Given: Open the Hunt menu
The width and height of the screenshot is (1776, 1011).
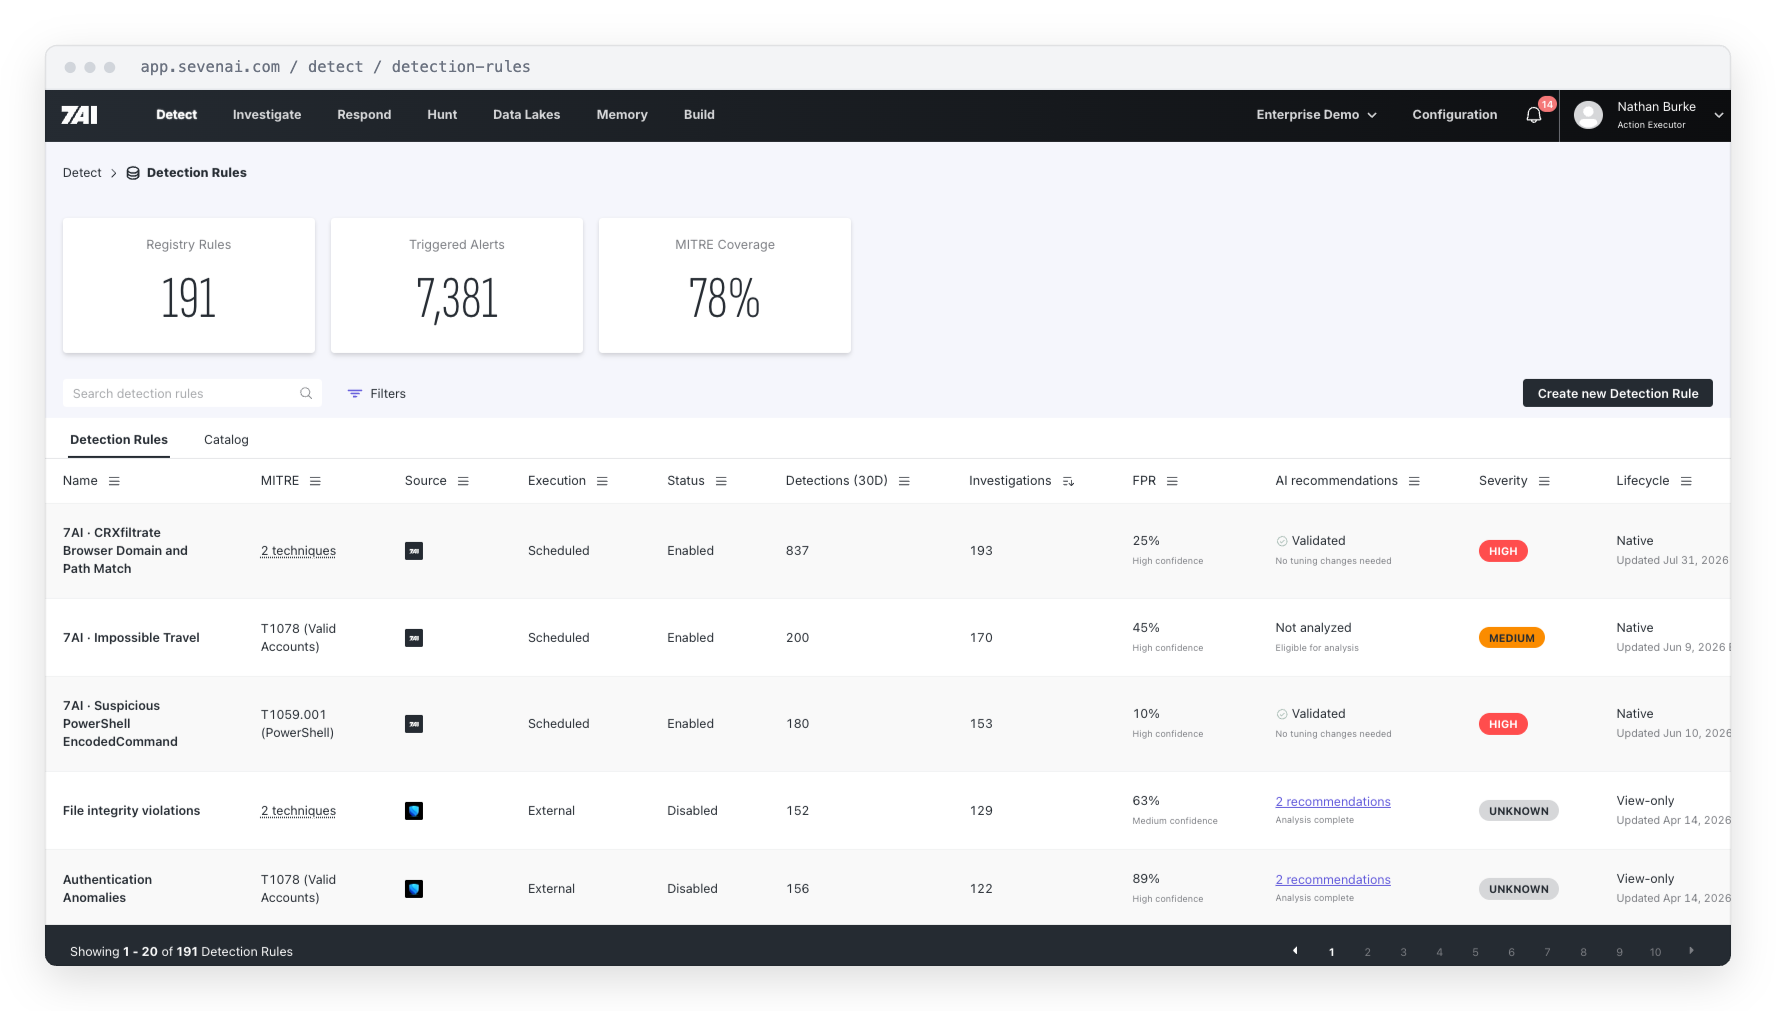Looking at the screenshot, I should click(442, 115).
